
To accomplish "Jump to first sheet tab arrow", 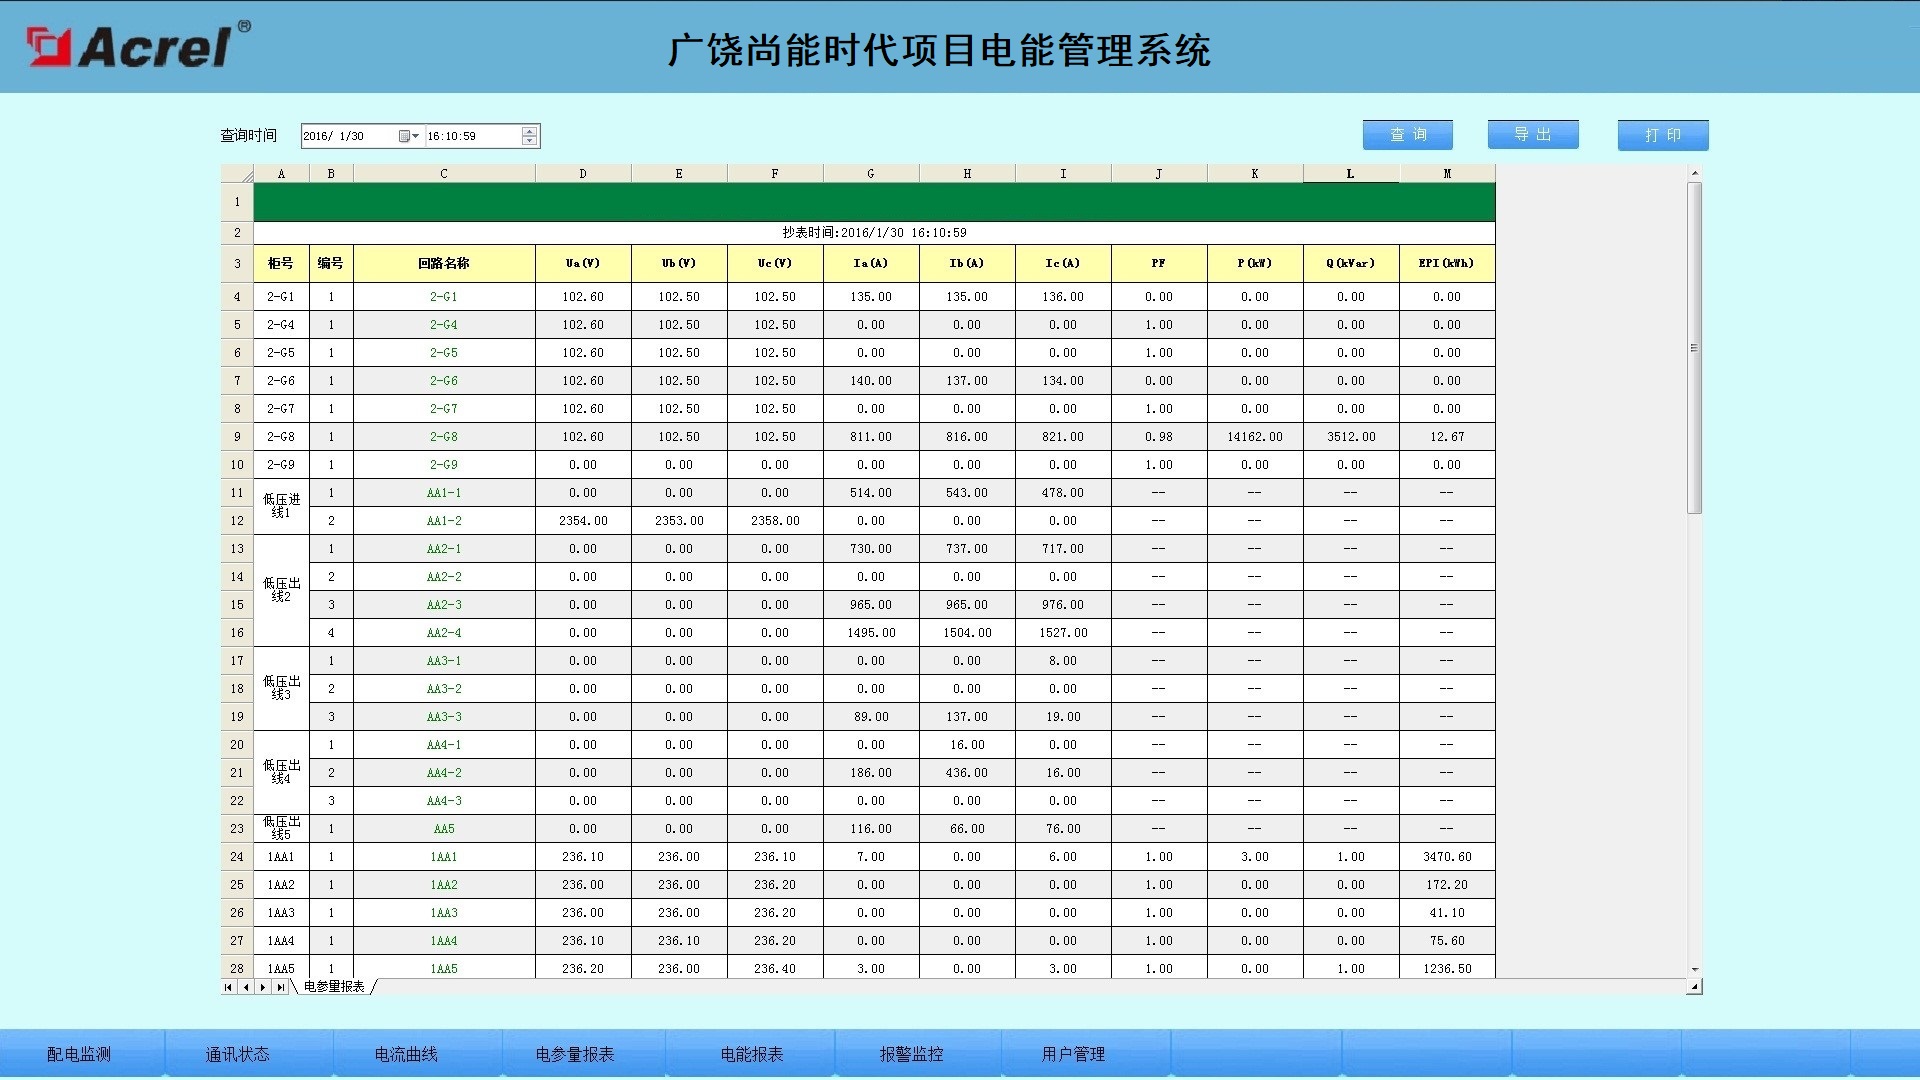I will tap(228, 987).
